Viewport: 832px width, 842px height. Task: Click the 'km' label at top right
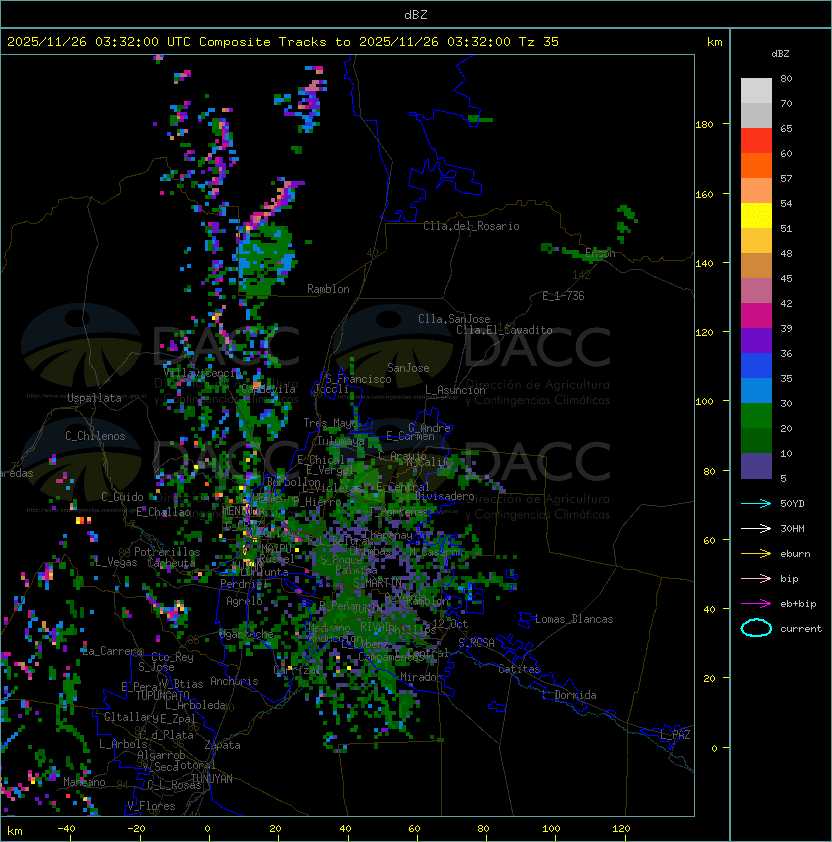pyautogui.click(x=714, y=42)
